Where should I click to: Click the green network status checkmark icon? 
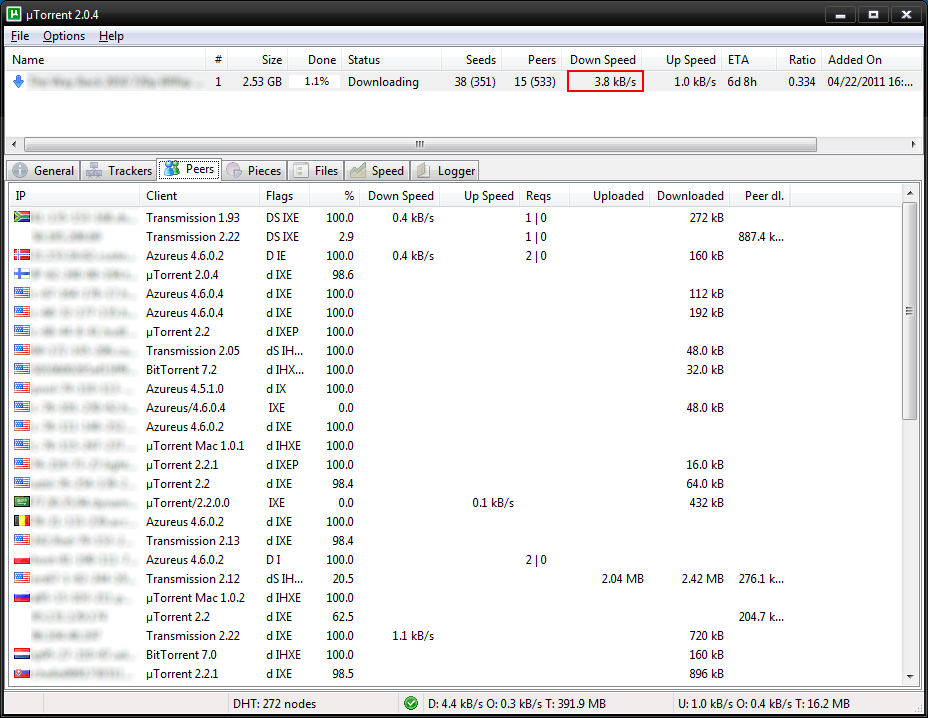411,704
